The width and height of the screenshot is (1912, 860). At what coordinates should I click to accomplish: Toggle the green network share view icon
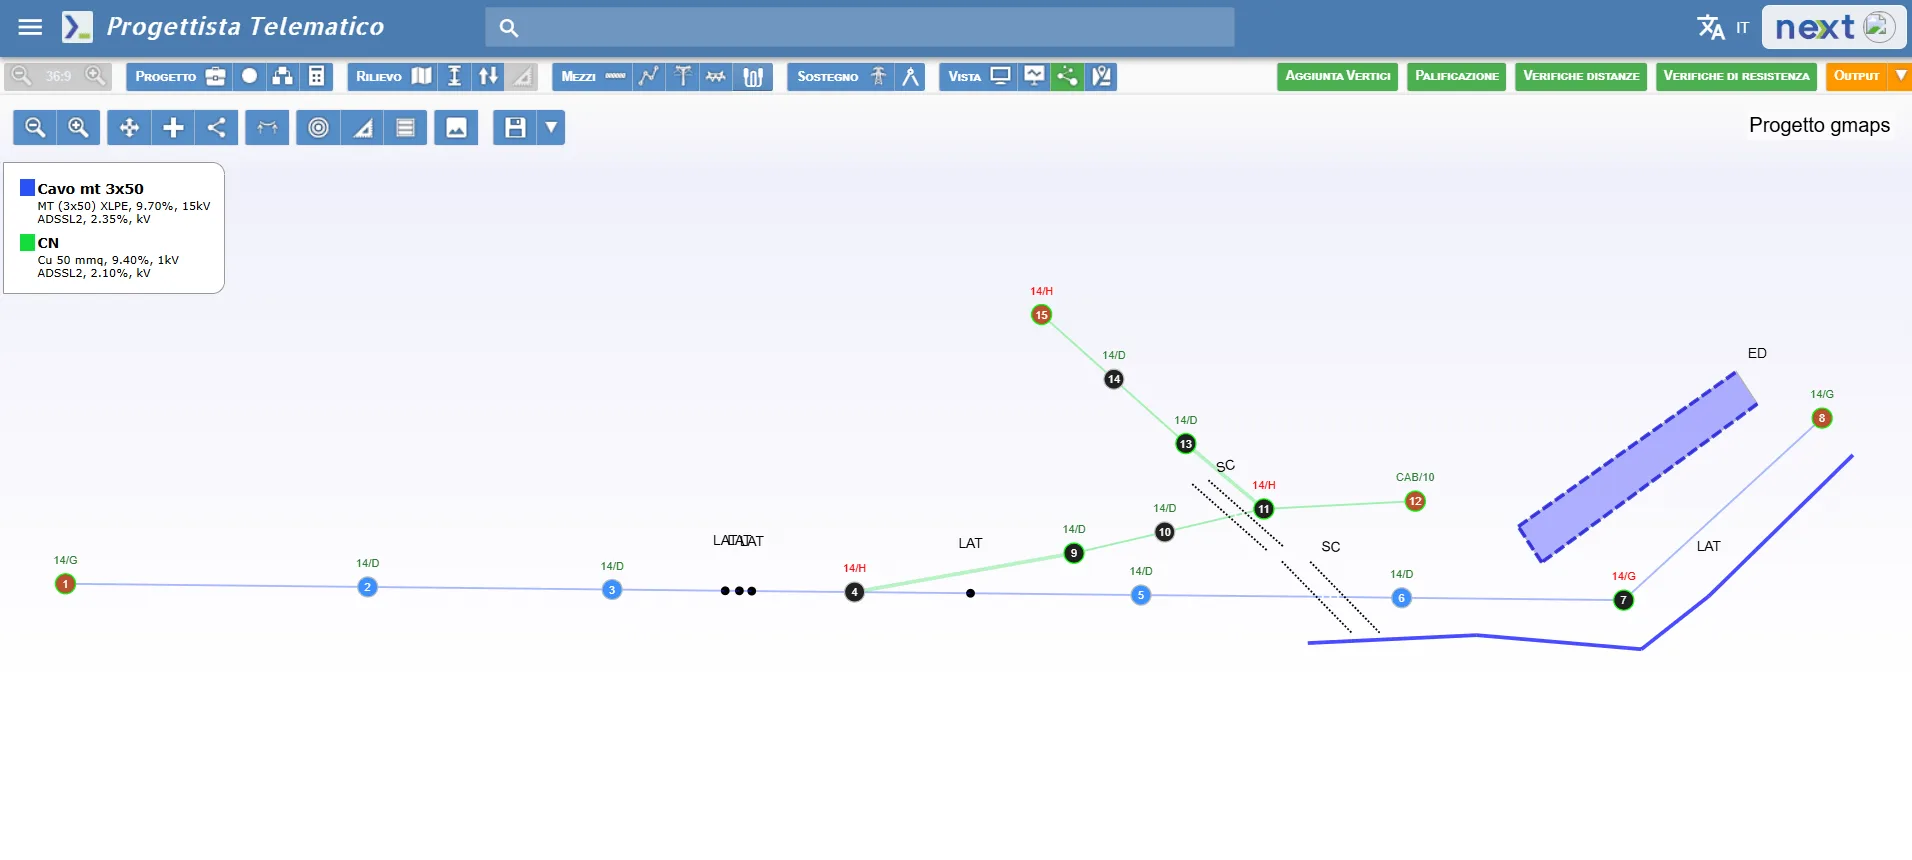pos(1068,76)
